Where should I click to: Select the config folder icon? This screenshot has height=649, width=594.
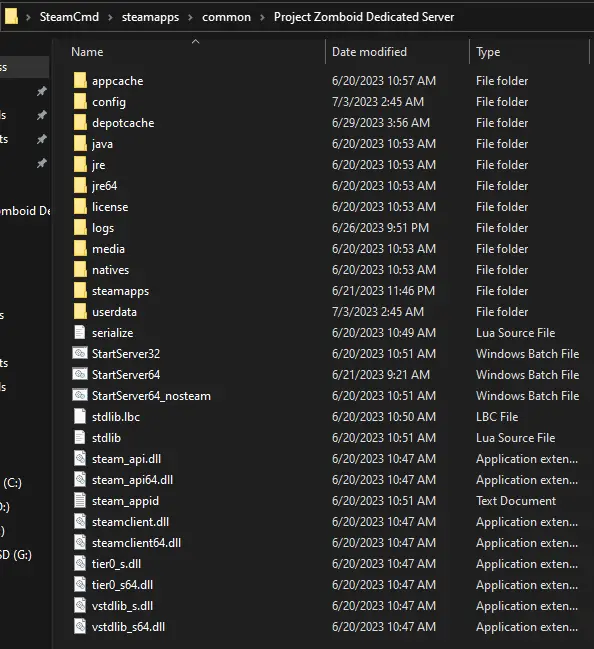(x=80, y=102)
